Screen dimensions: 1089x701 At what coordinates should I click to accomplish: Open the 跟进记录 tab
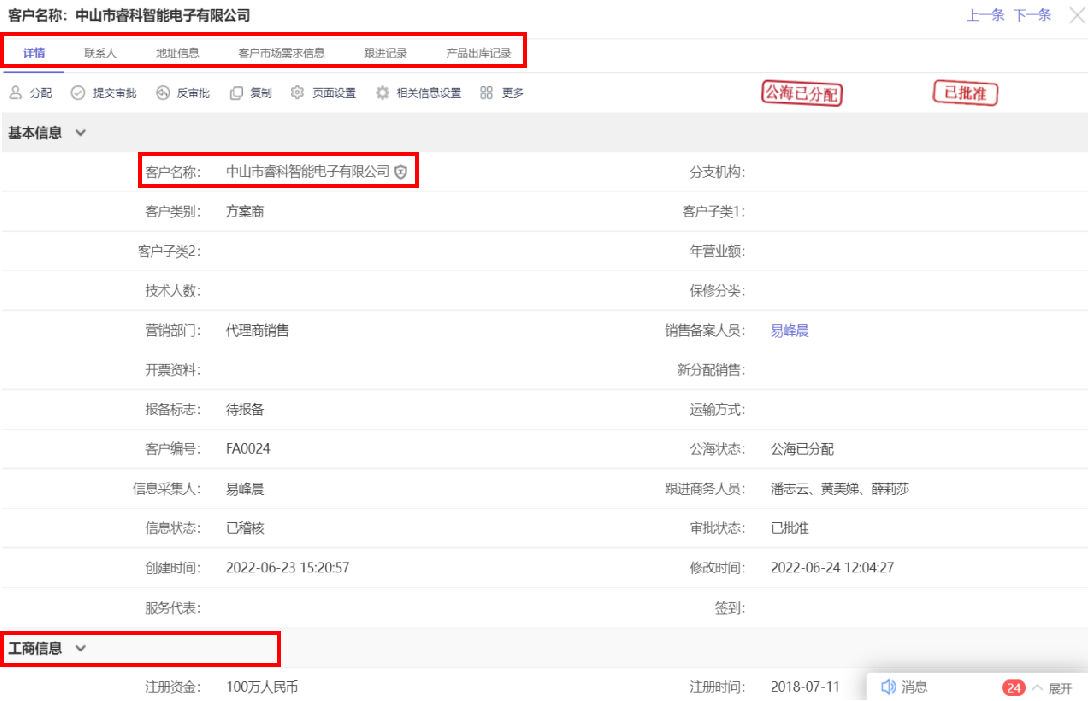(385, 53)
